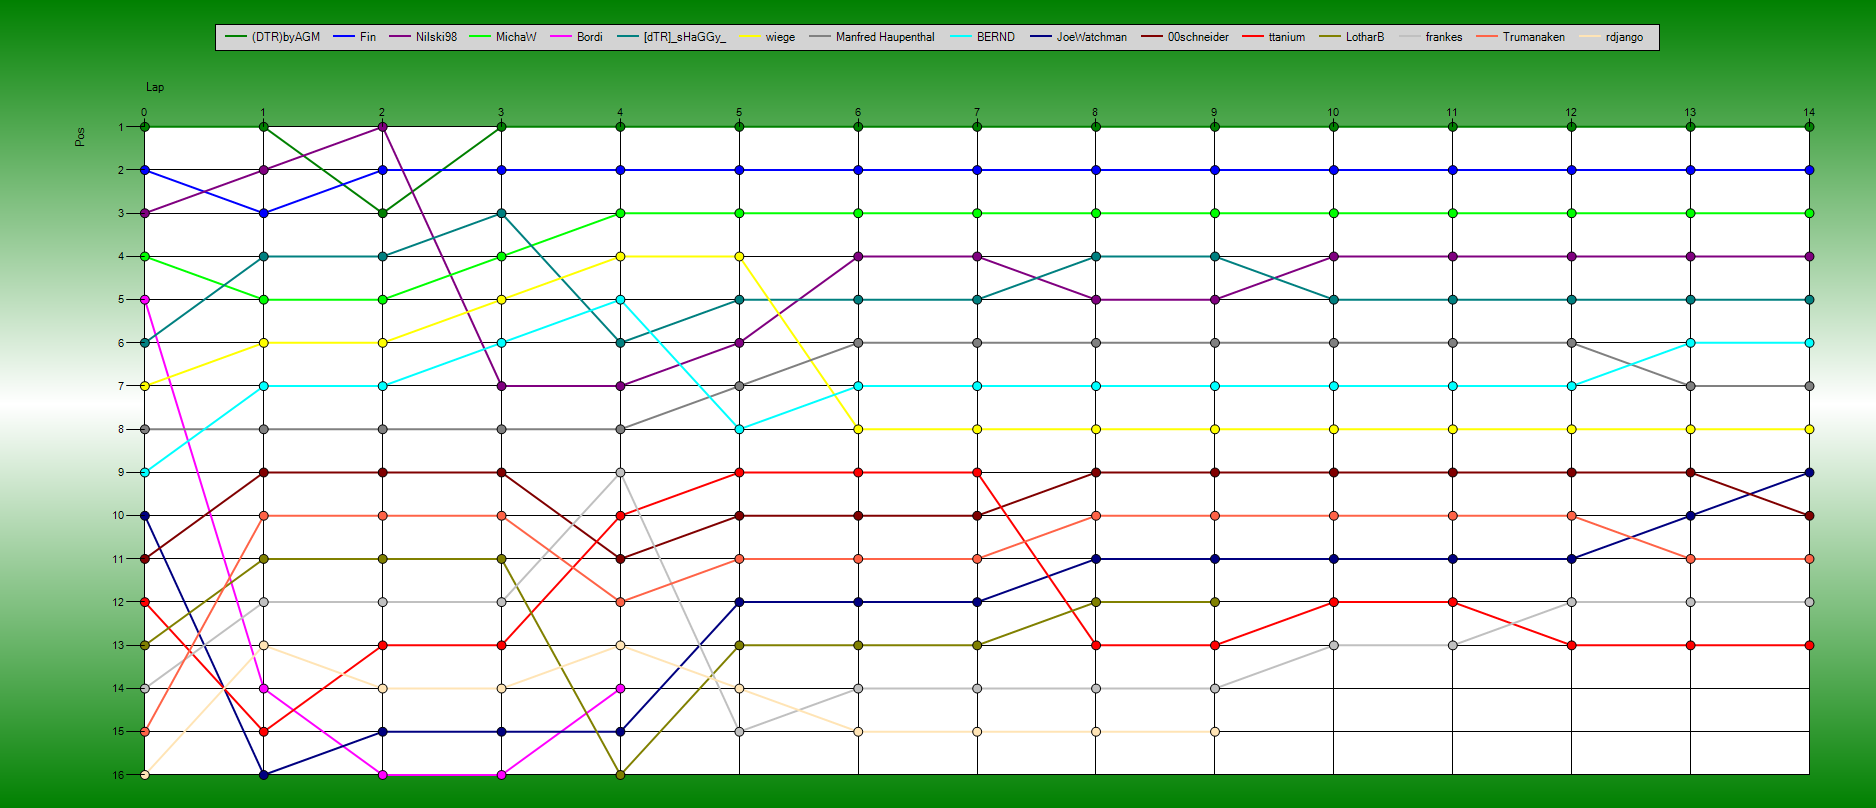Select the MichaW legend entry
The image size is (1876, 808).
[x=502, y=37]
